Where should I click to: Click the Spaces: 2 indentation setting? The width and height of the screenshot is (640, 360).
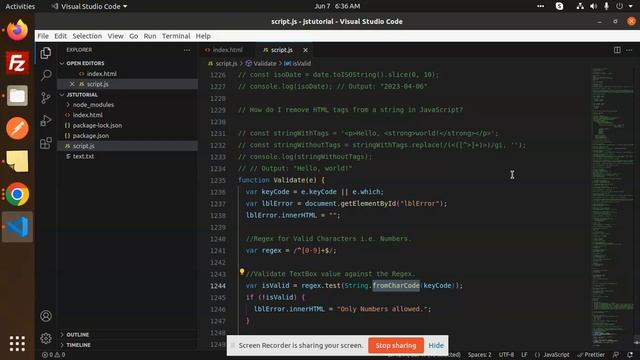tap(480, 355)
